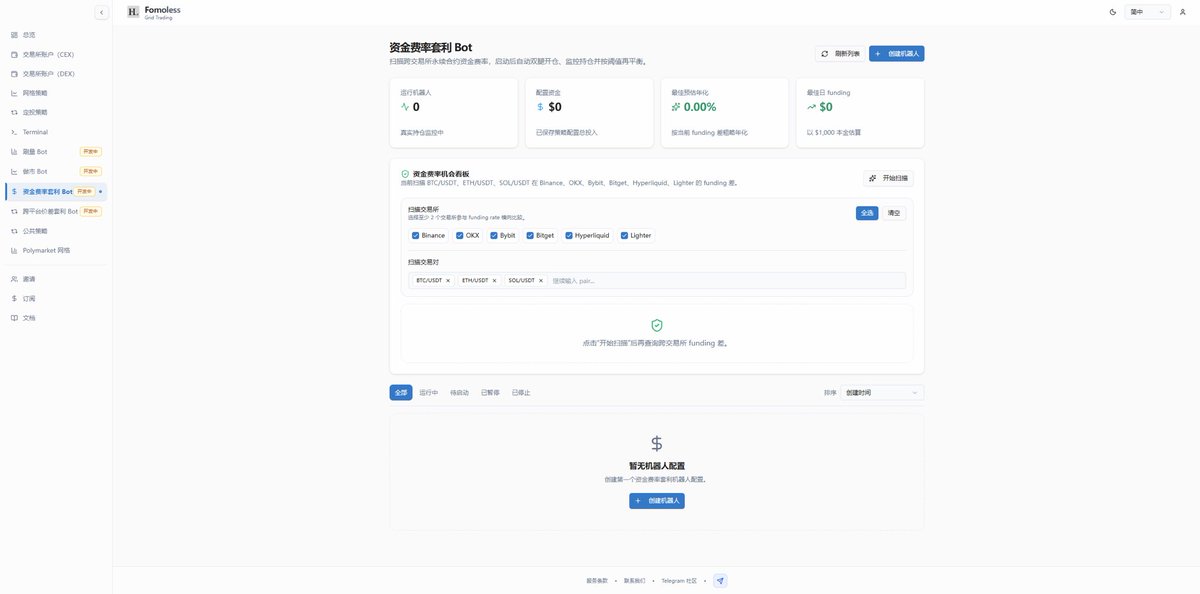Click the 最佳日 funding stat card

[860, 113]
